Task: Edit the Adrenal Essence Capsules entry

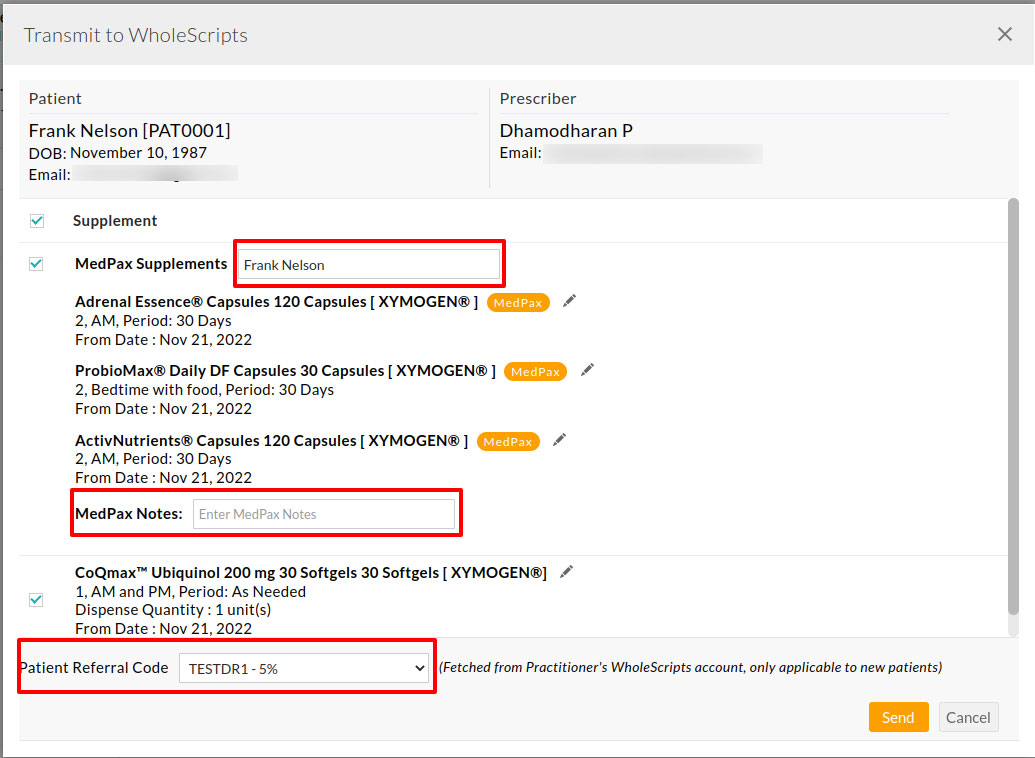Action: pos(569,301)
